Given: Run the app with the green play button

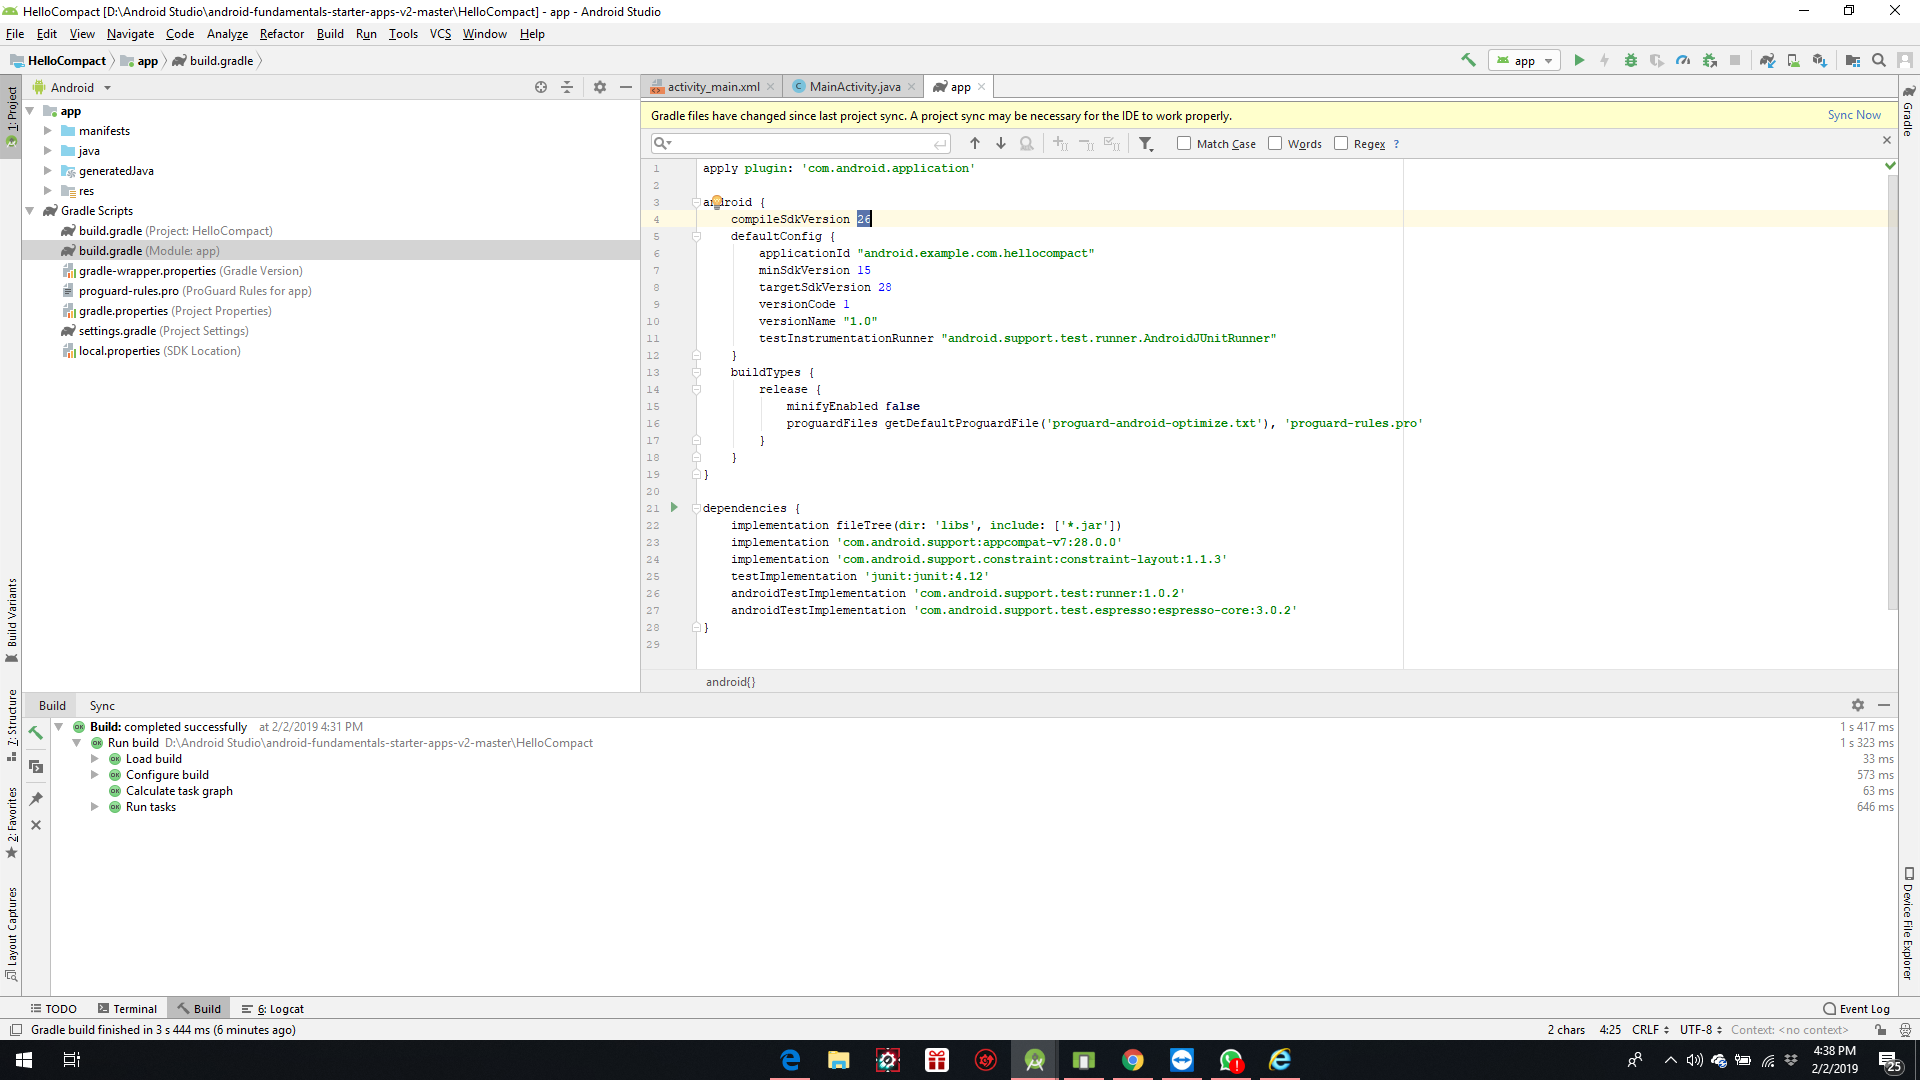Looking at the screenshot, I should [1579, 60].
